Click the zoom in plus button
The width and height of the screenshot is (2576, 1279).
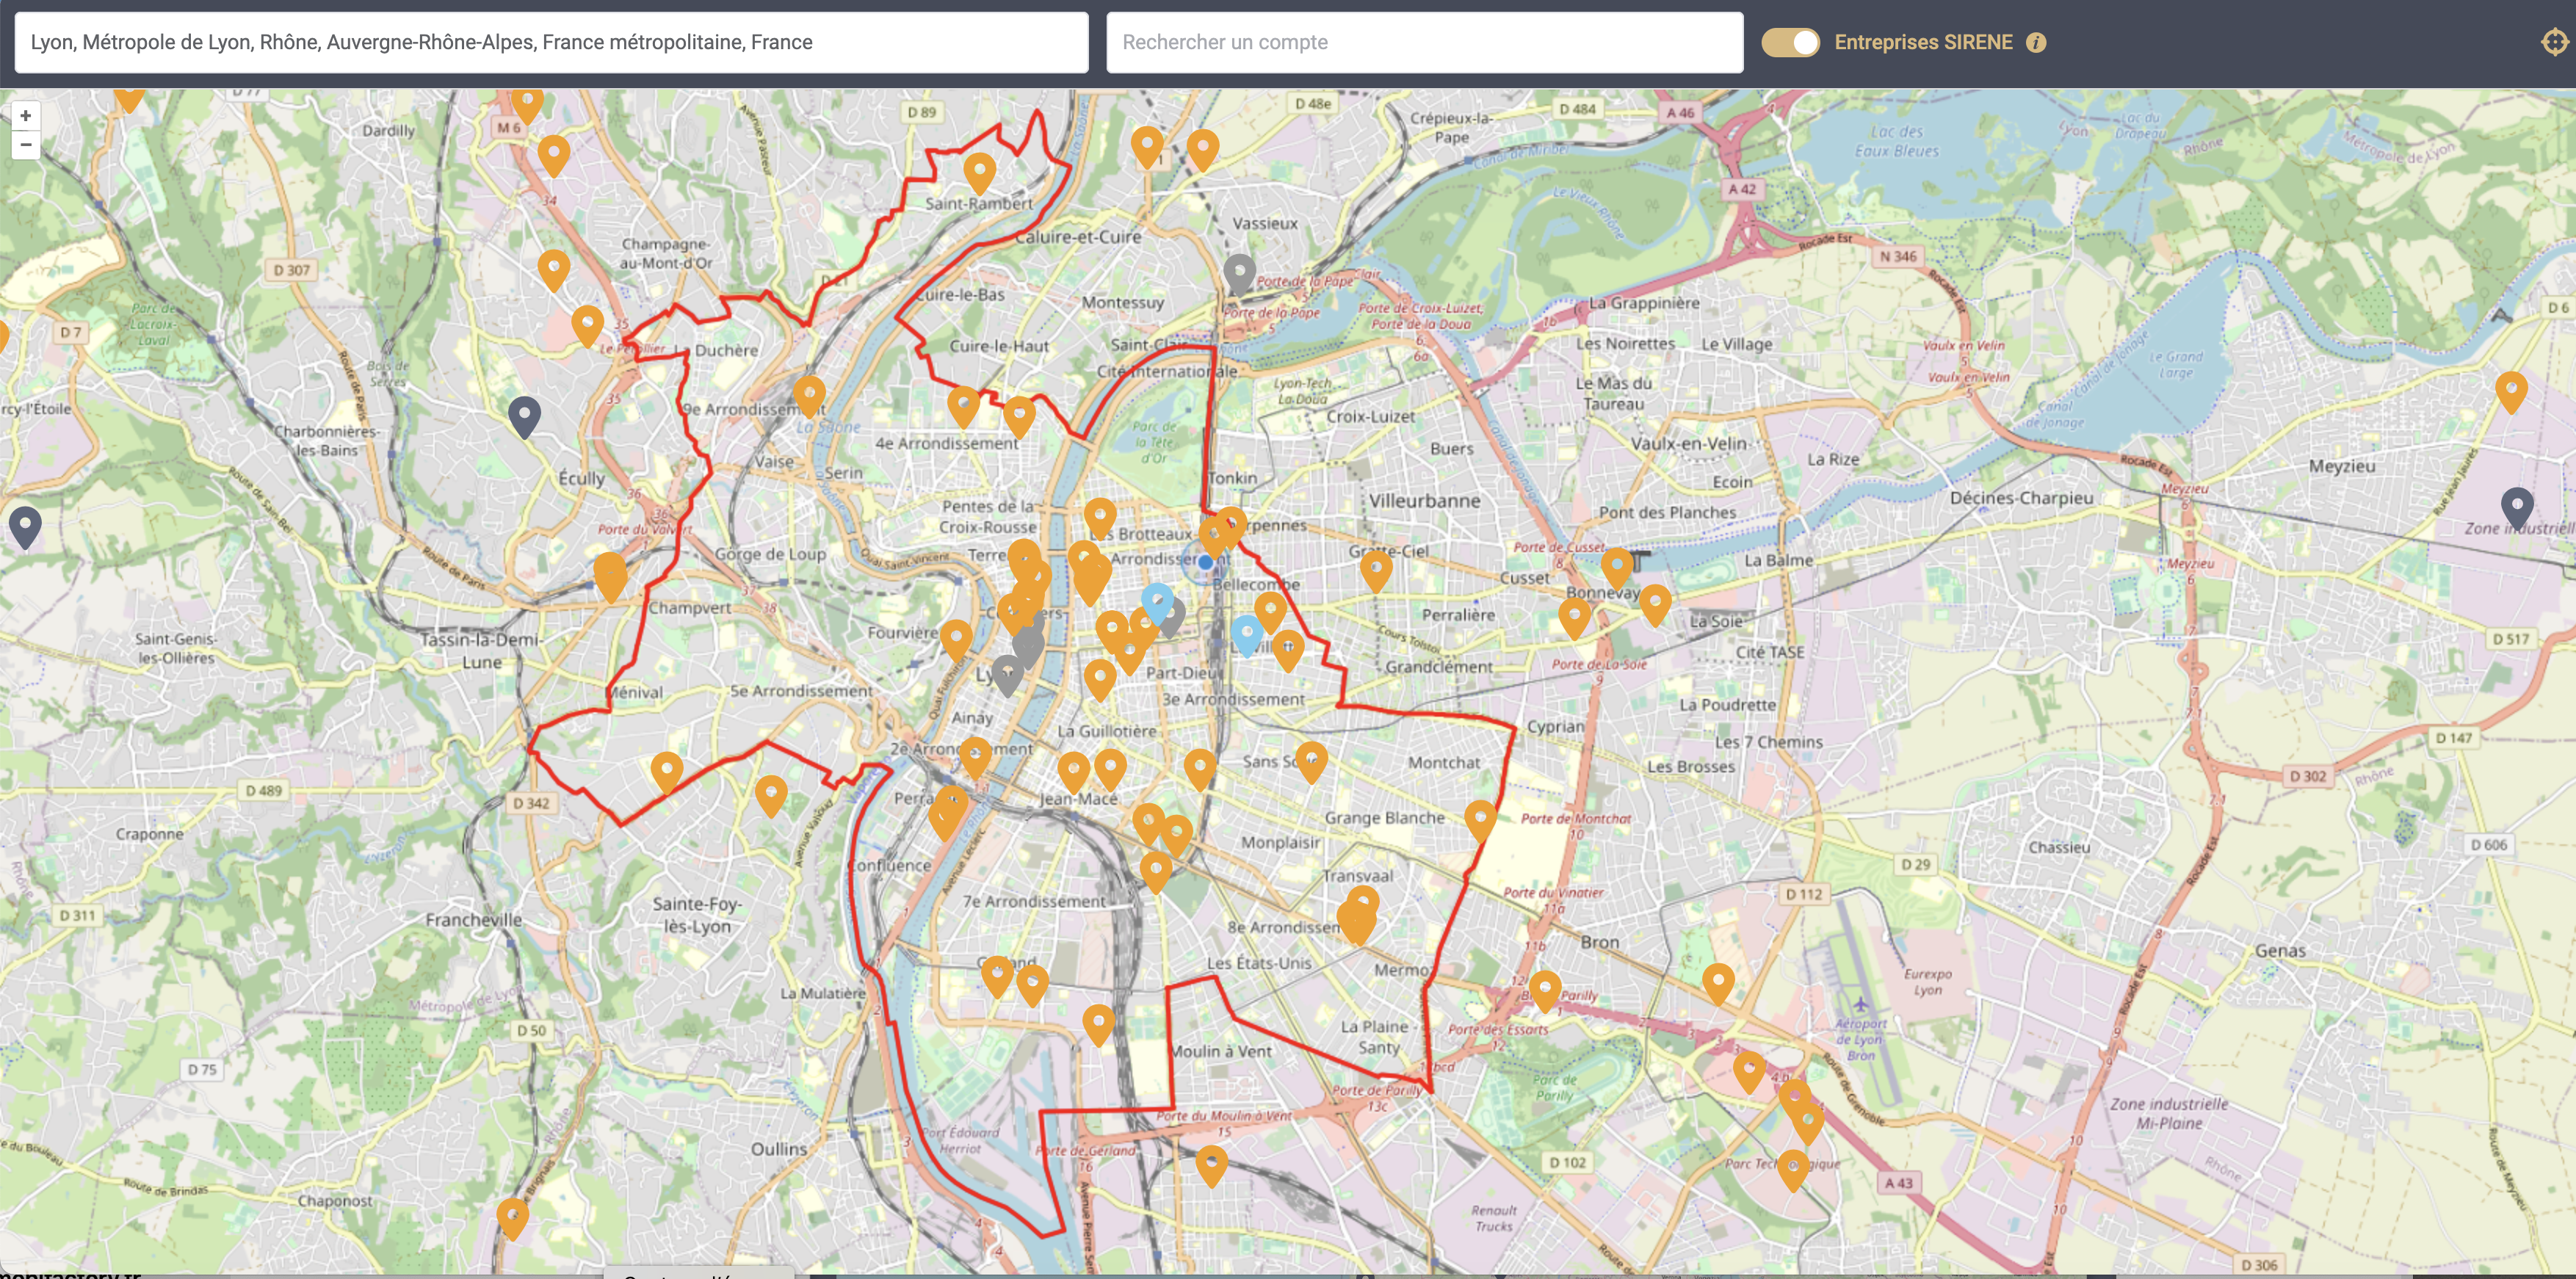coord(26,116)
